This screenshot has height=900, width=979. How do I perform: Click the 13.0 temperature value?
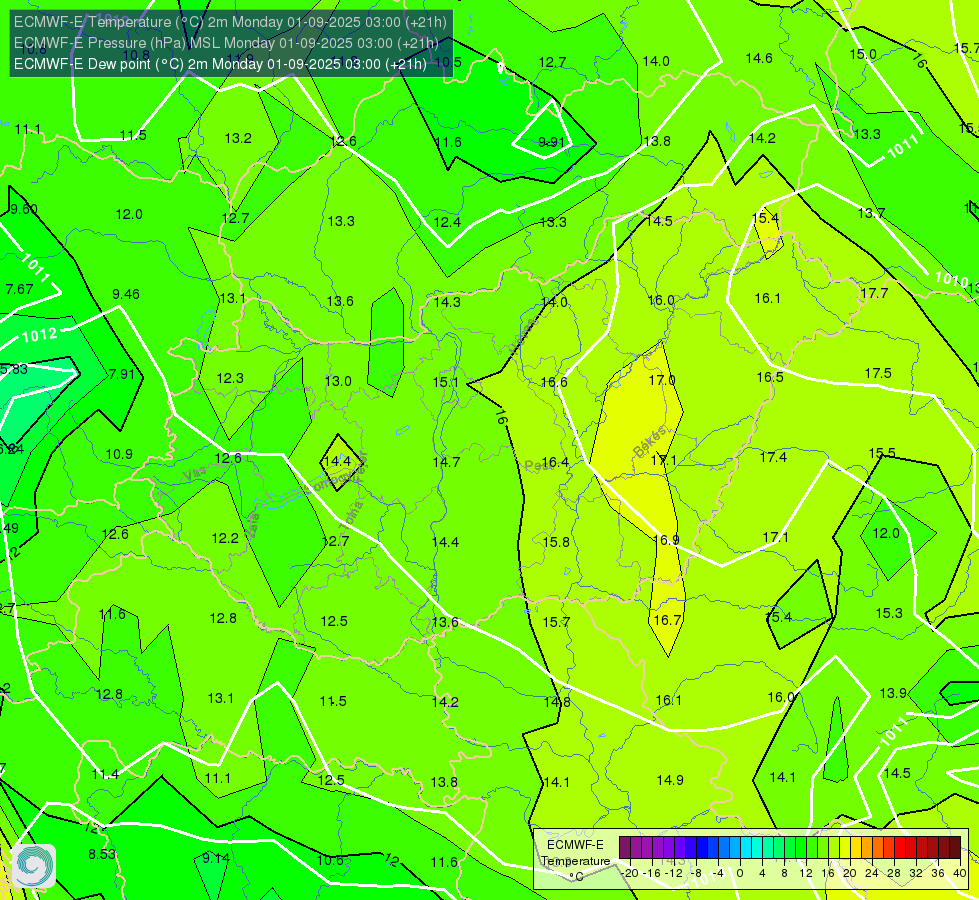tap(338, 381)
